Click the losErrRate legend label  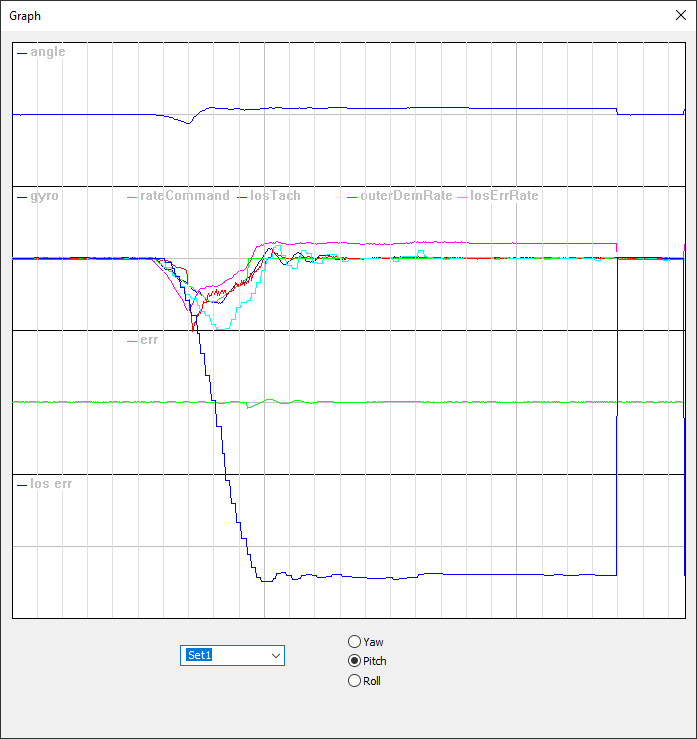pos(504,196)
